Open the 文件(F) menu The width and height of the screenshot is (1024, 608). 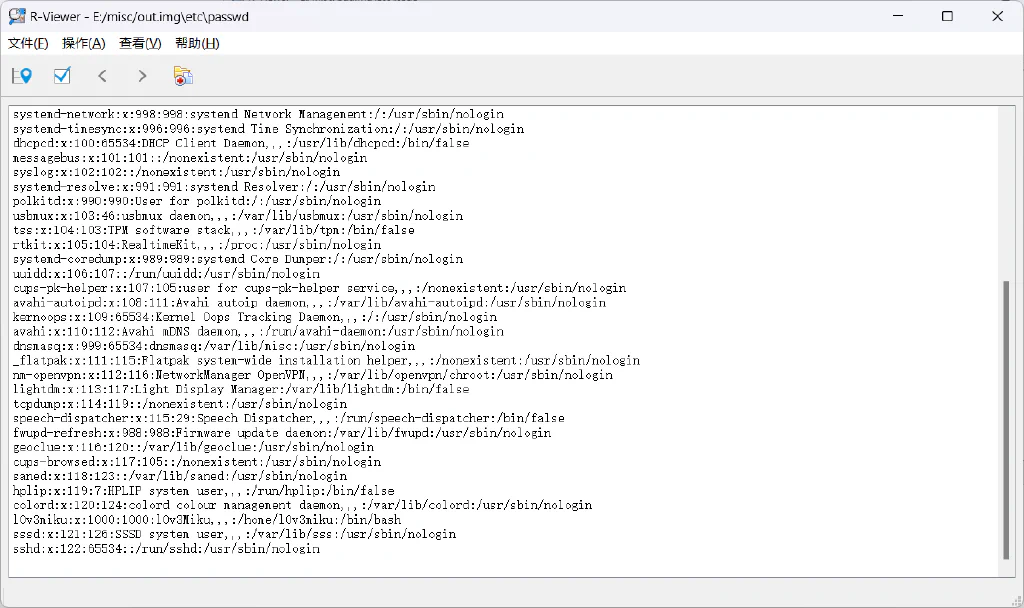pos(28,44)
